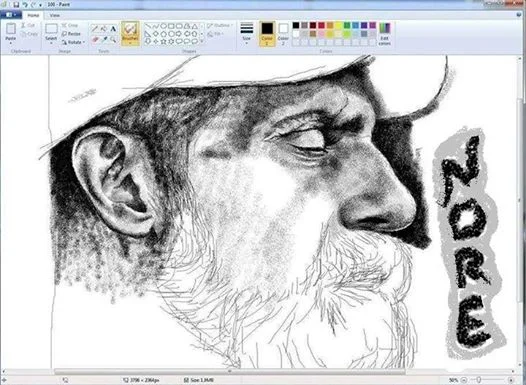Viewport: 526px width, 385px height.
Task: Click the Save icon in the title bar
Action: [x=16, y=5]
